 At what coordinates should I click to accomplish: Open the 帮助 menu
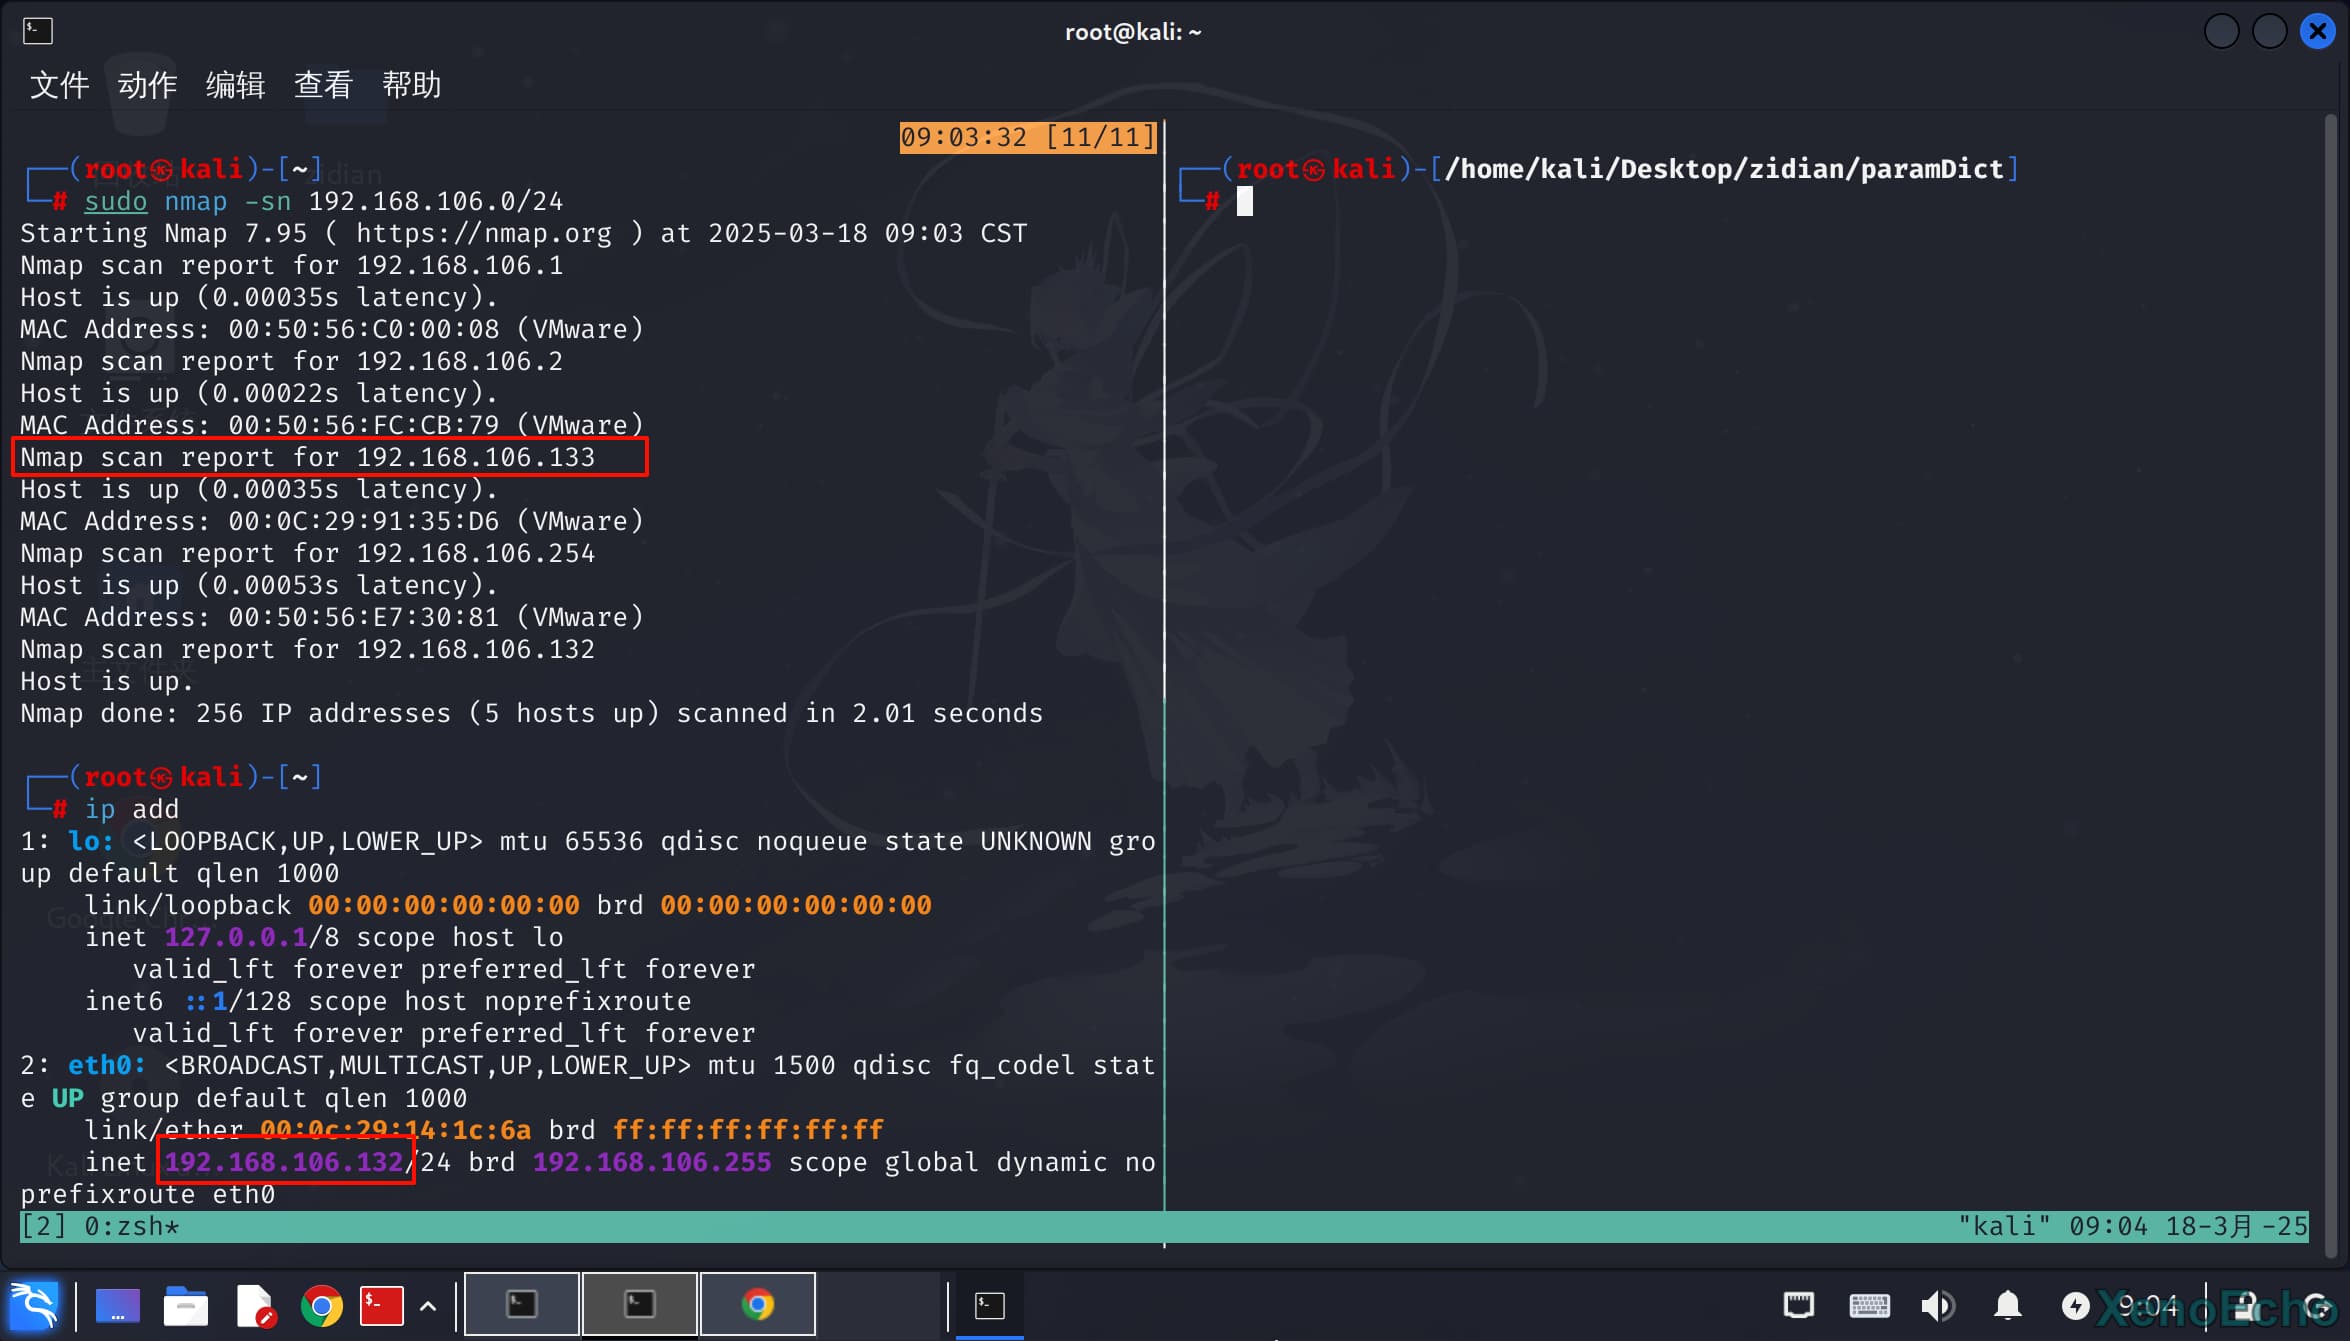point(411,85)
